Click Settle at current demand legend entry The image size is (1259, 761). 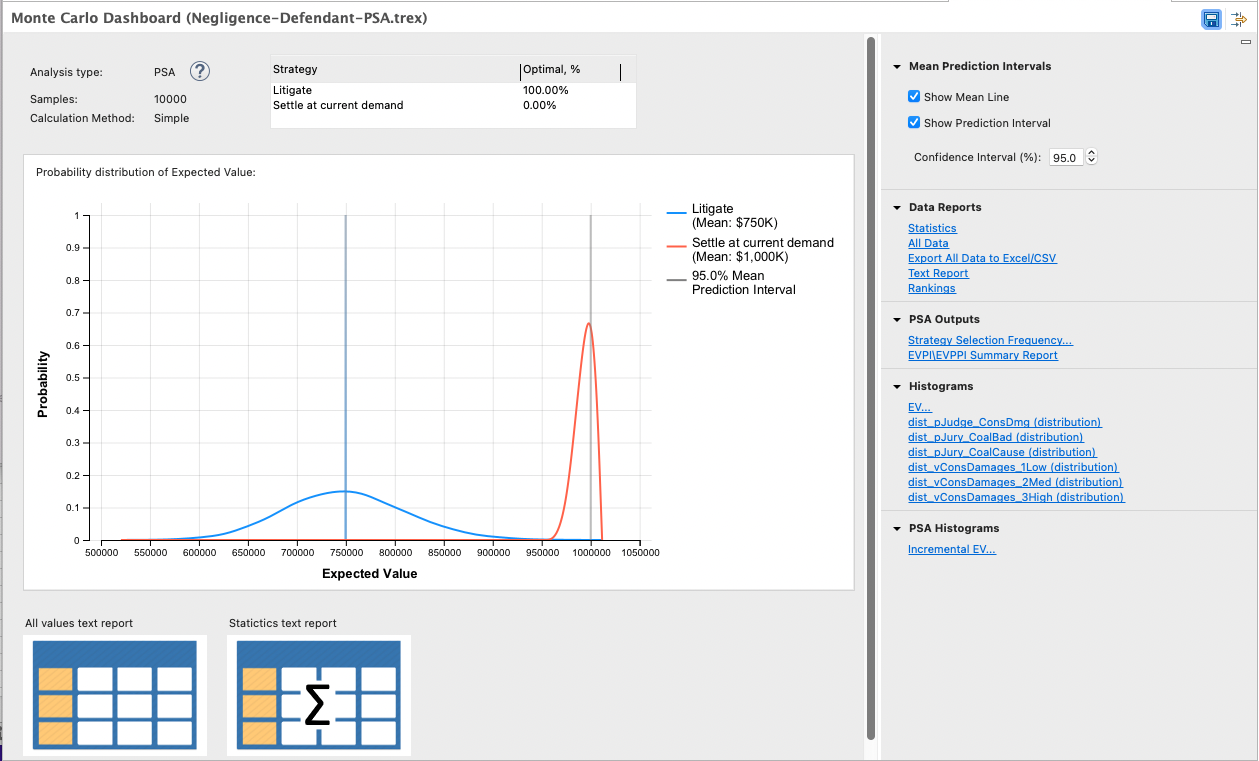tap(750, 249)
